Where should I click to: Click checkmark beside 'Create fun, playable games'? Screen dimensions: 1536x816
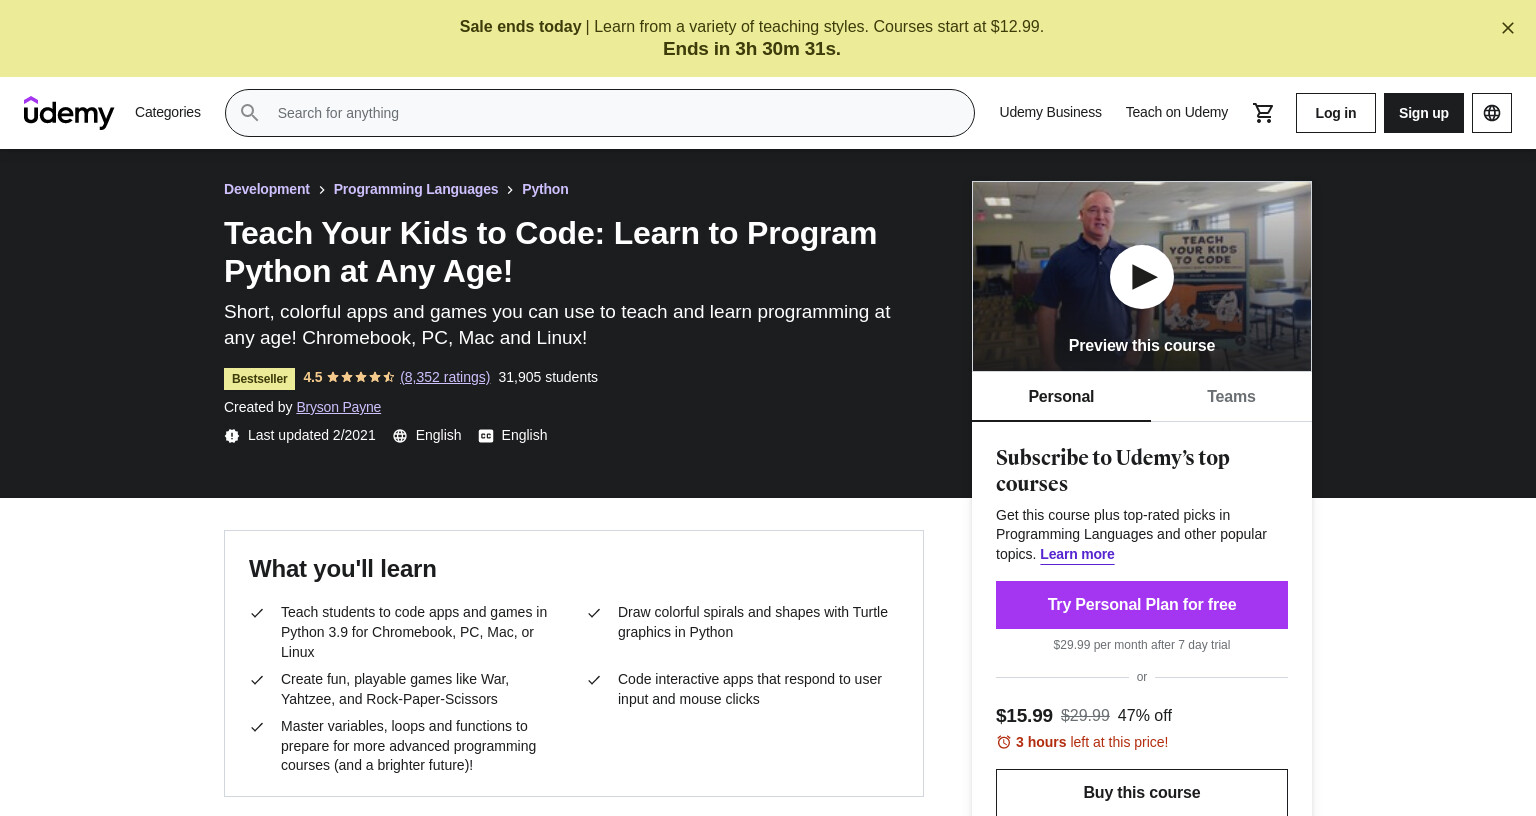tap(257, 680)
